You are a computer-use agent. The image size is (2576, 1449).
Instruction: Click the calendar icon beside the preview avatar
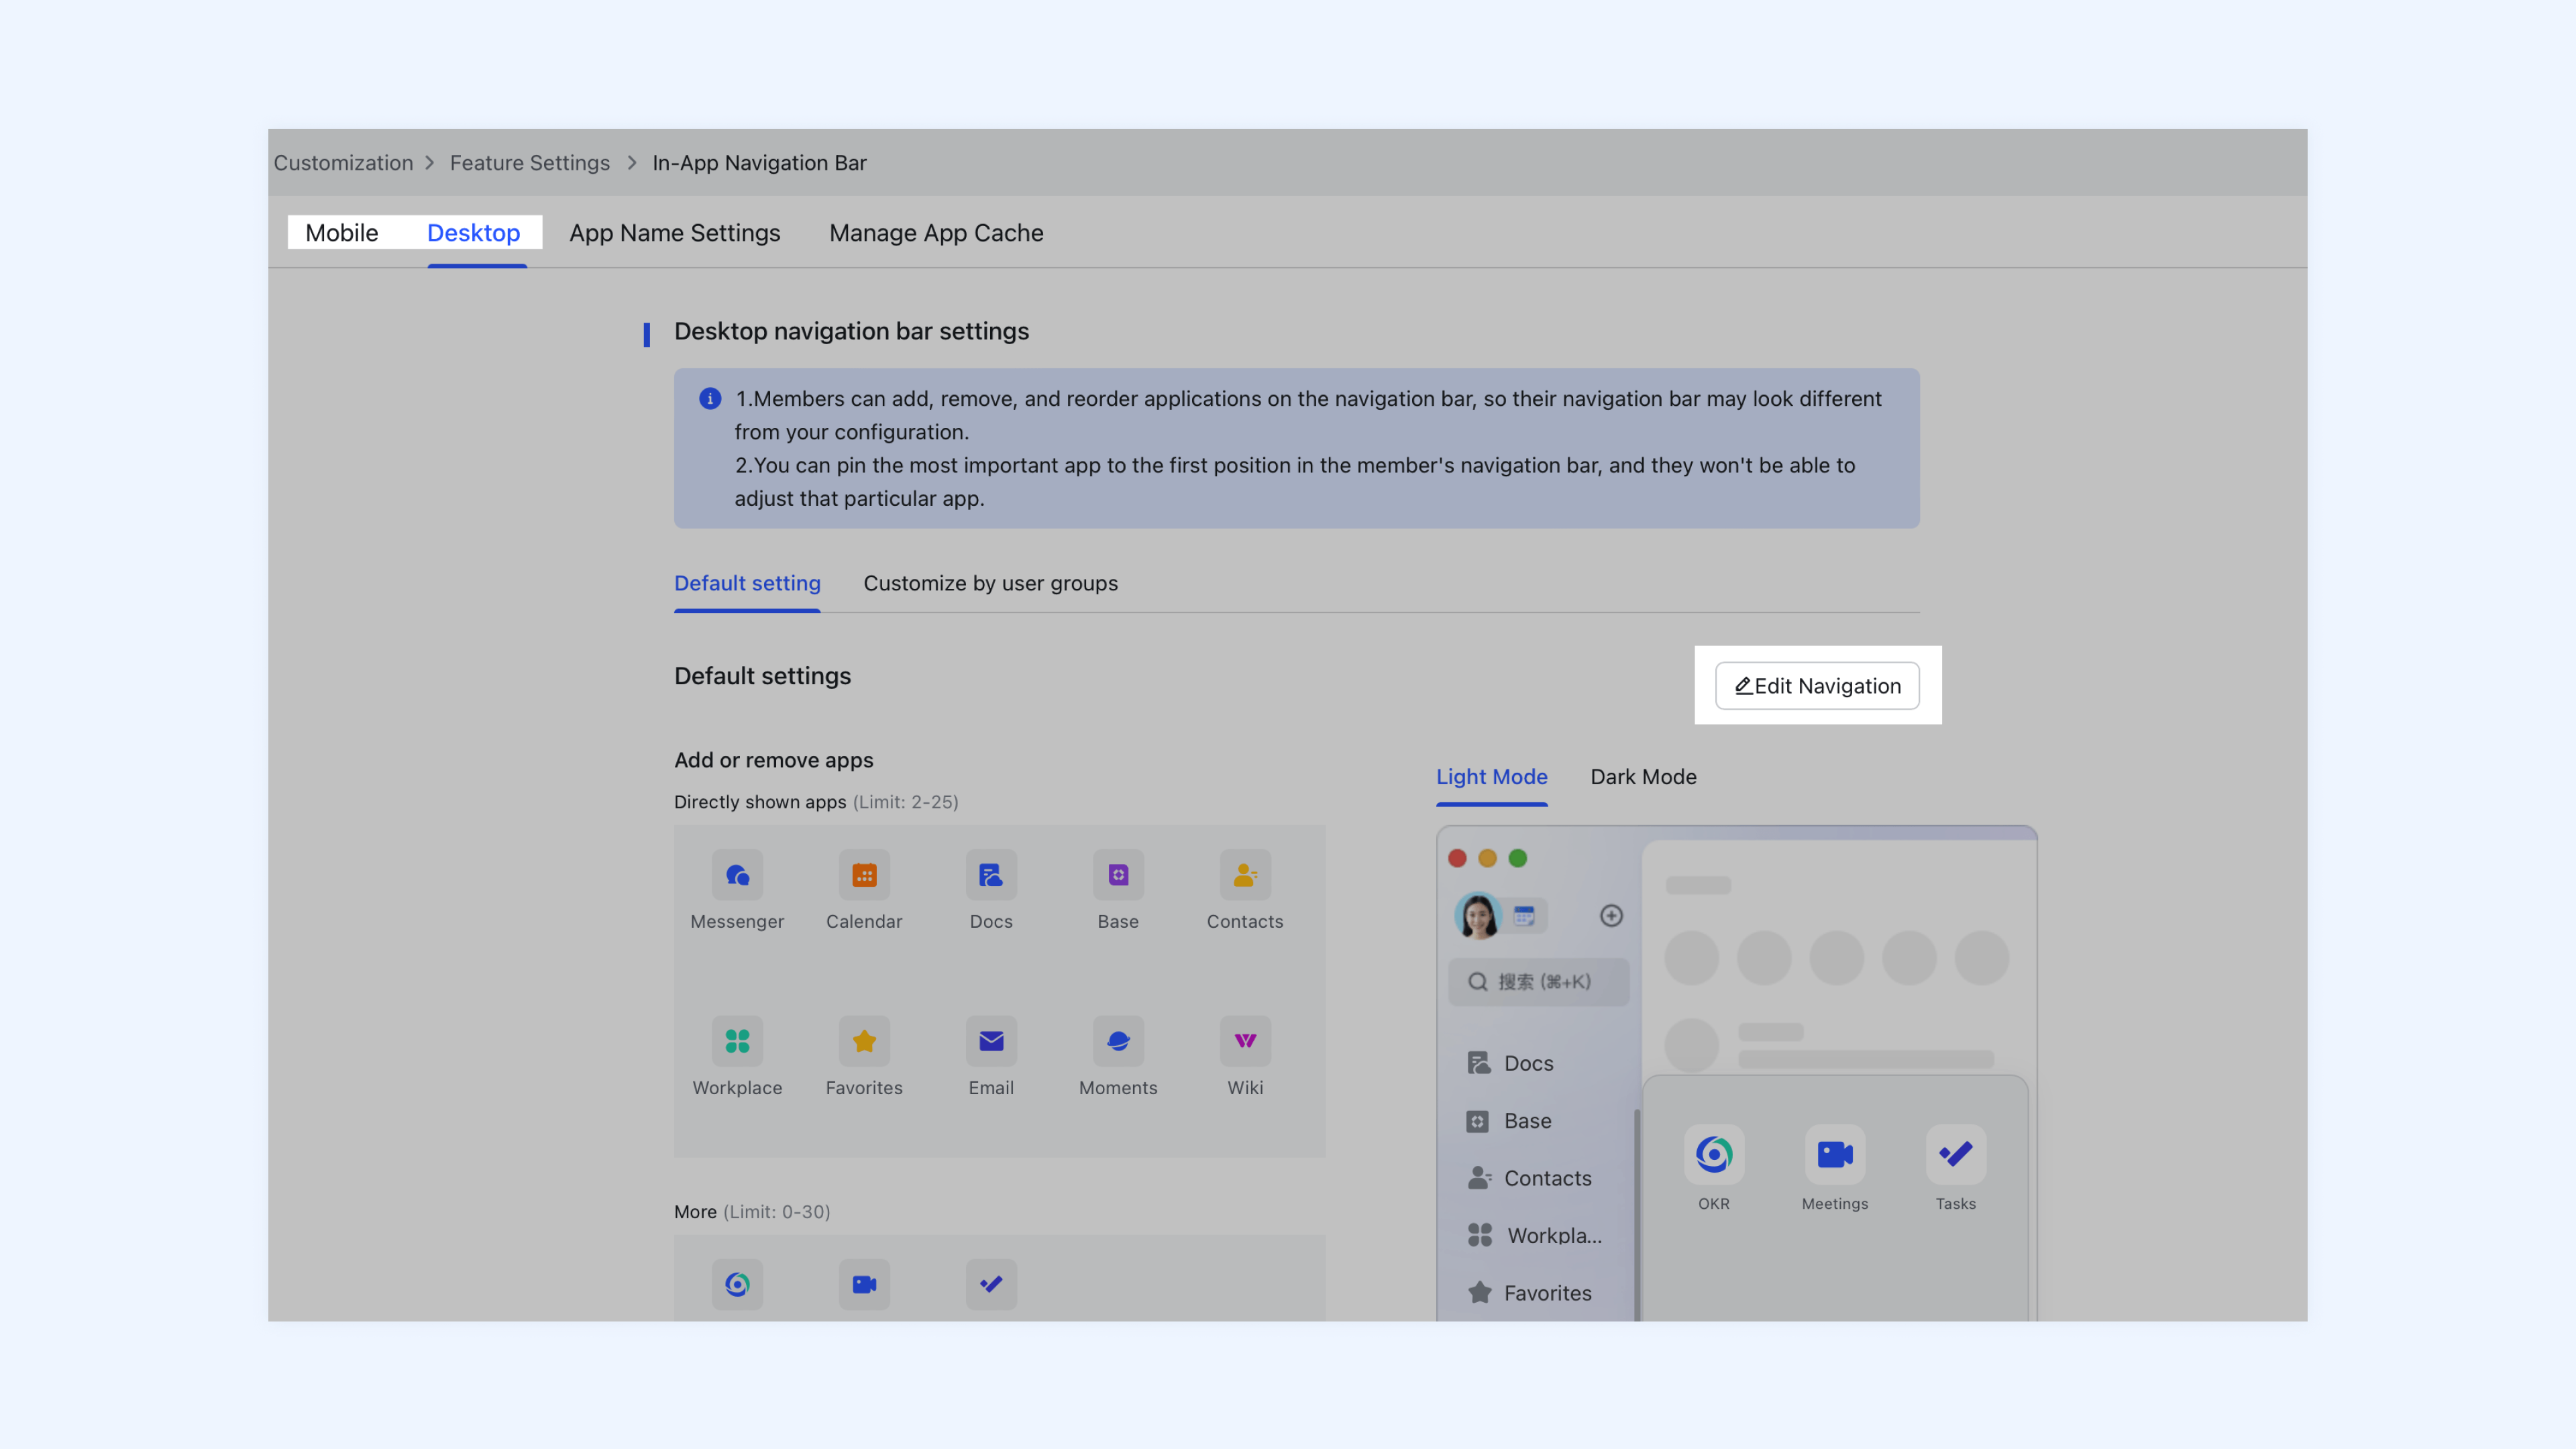click(1524, 915)
